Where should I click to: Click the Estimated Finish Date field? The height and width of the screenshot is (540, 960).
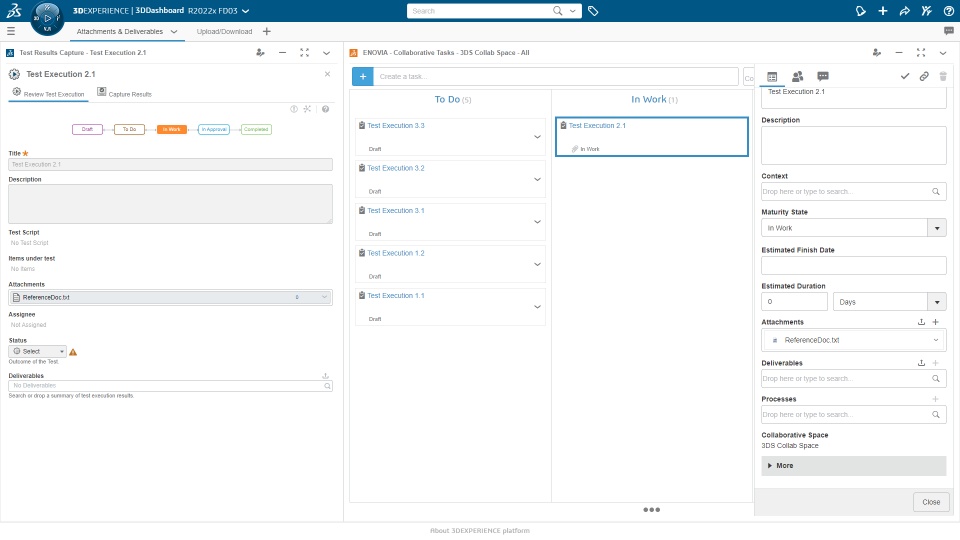[853, 265]
